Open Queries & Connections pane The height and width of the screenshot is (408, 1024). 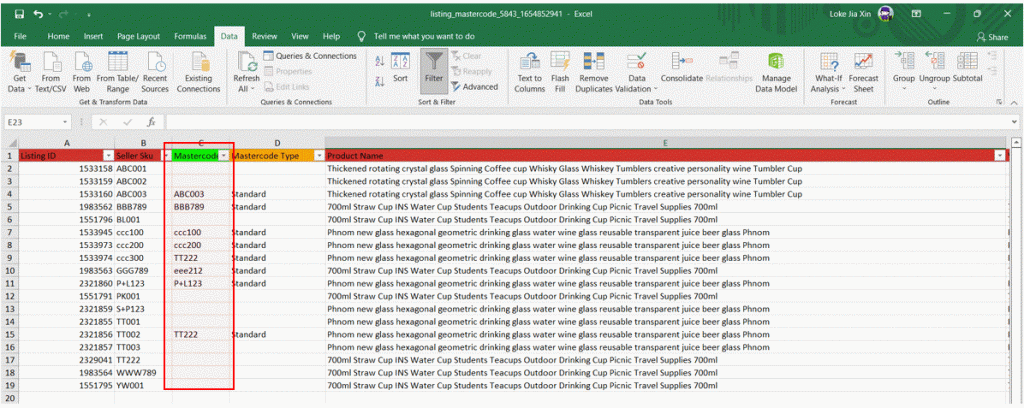tap(310, 56)
